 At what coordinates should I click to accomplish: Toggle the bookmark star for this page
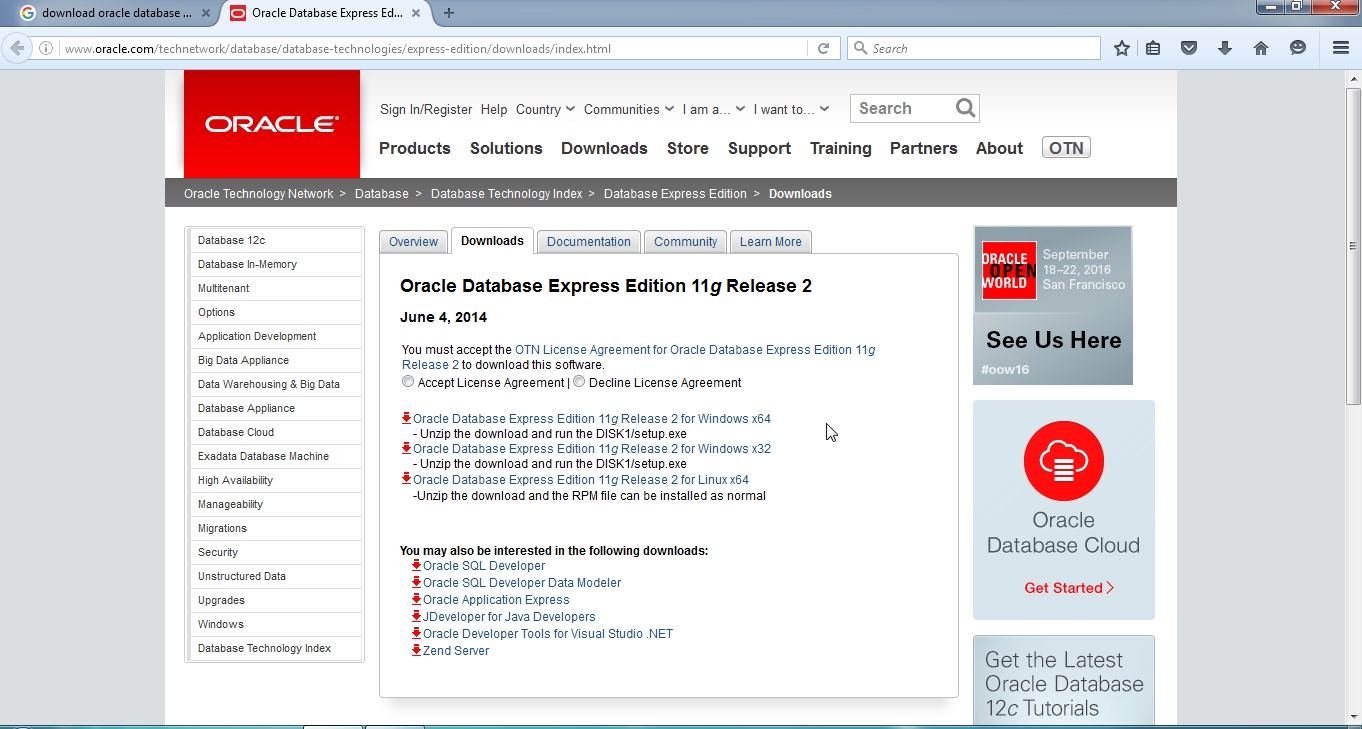[x=1121, y=47]
